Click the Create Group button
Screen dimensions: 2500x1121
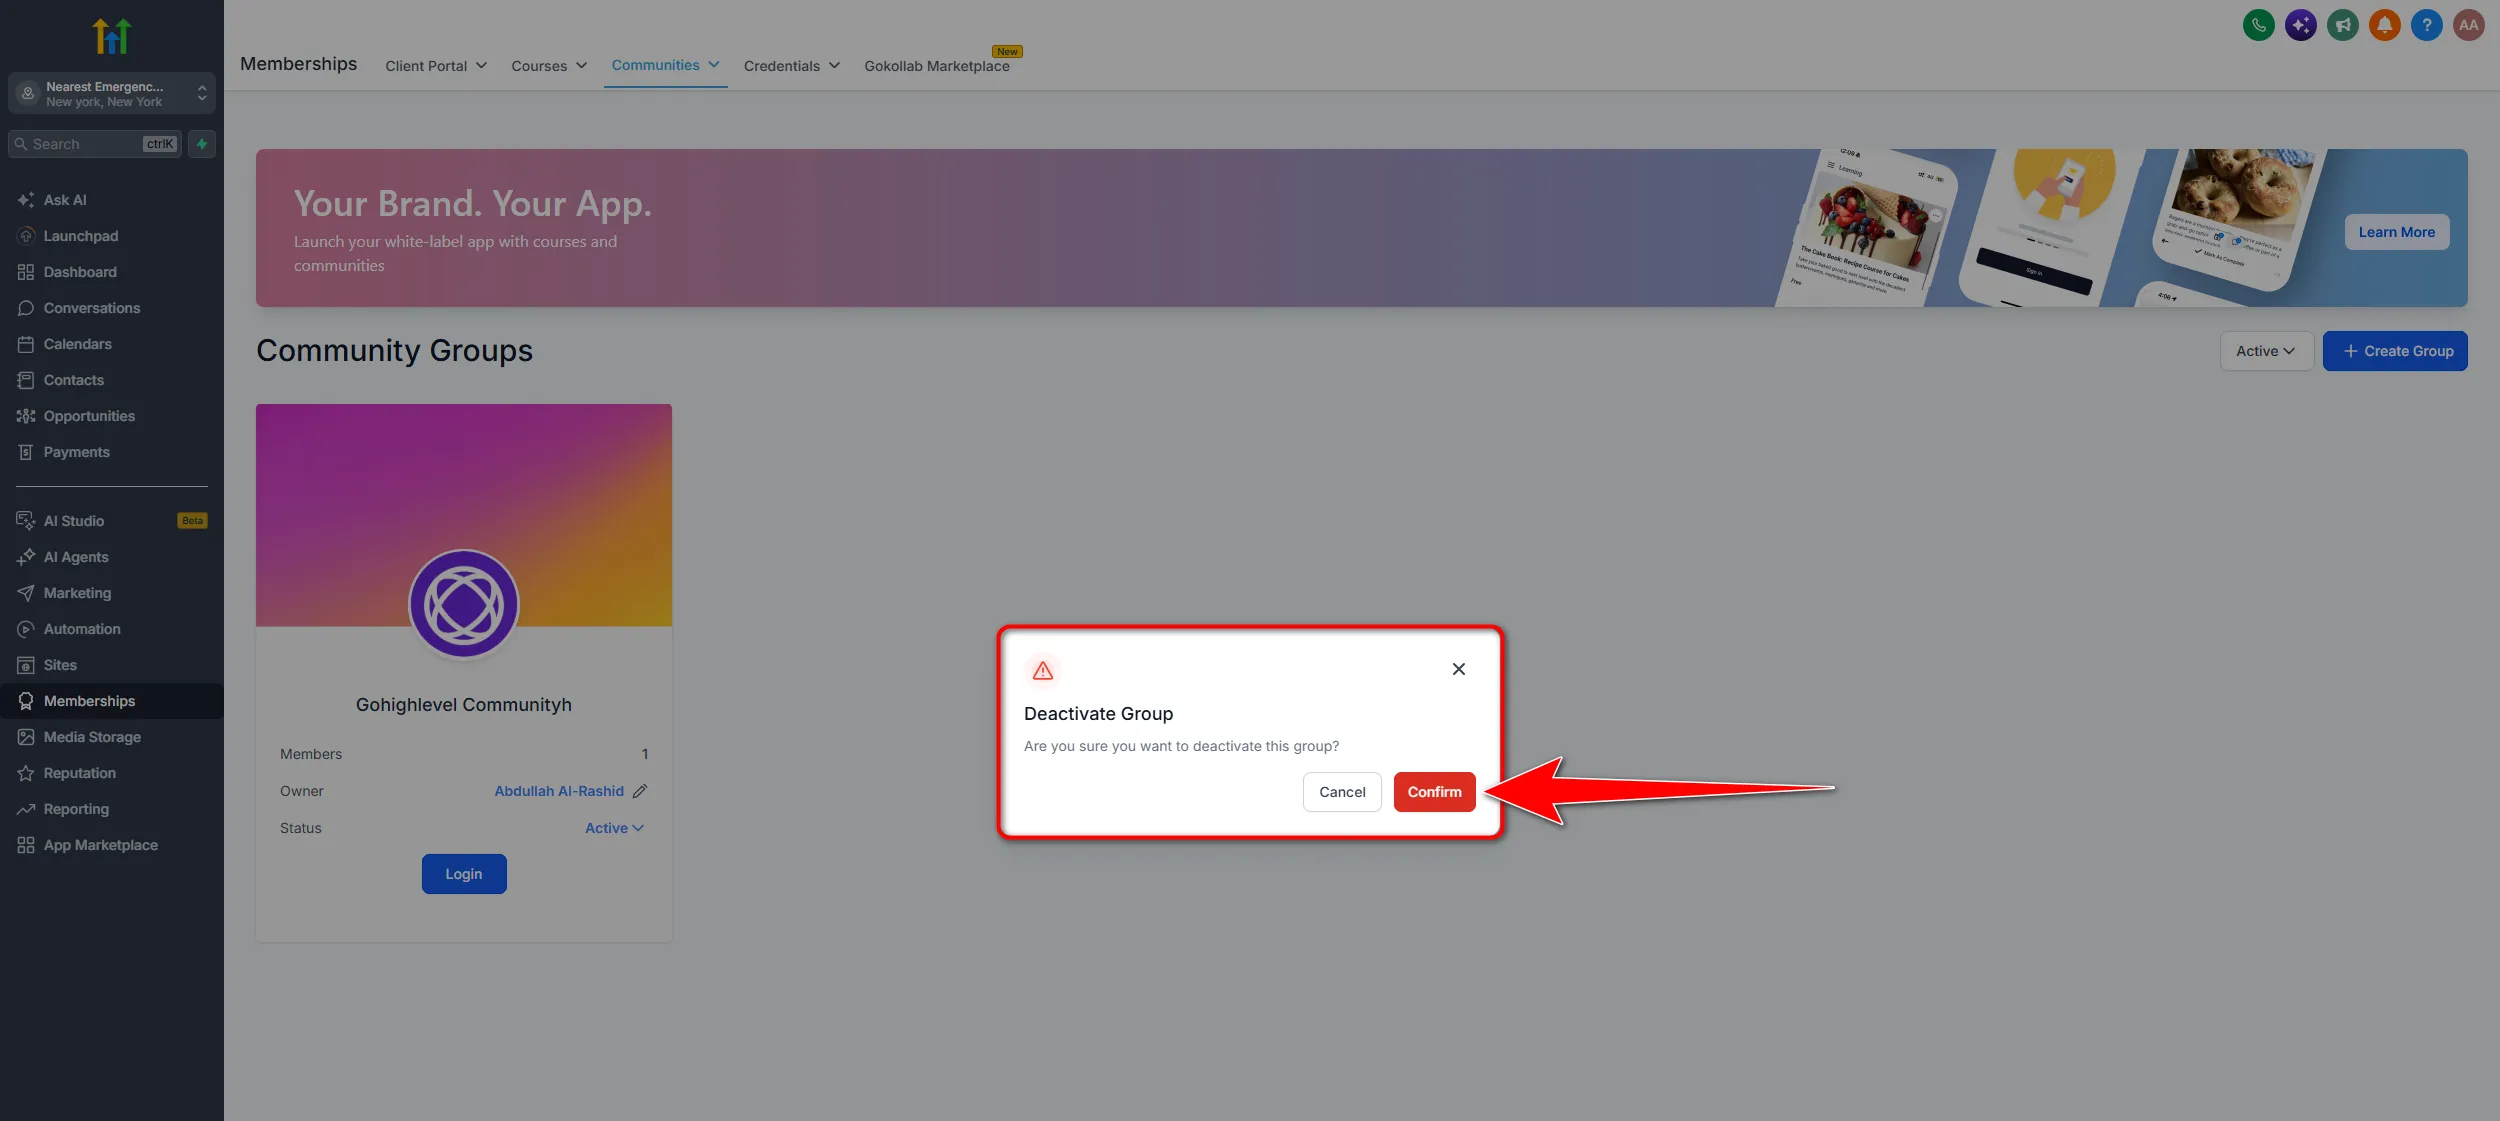2395,351
